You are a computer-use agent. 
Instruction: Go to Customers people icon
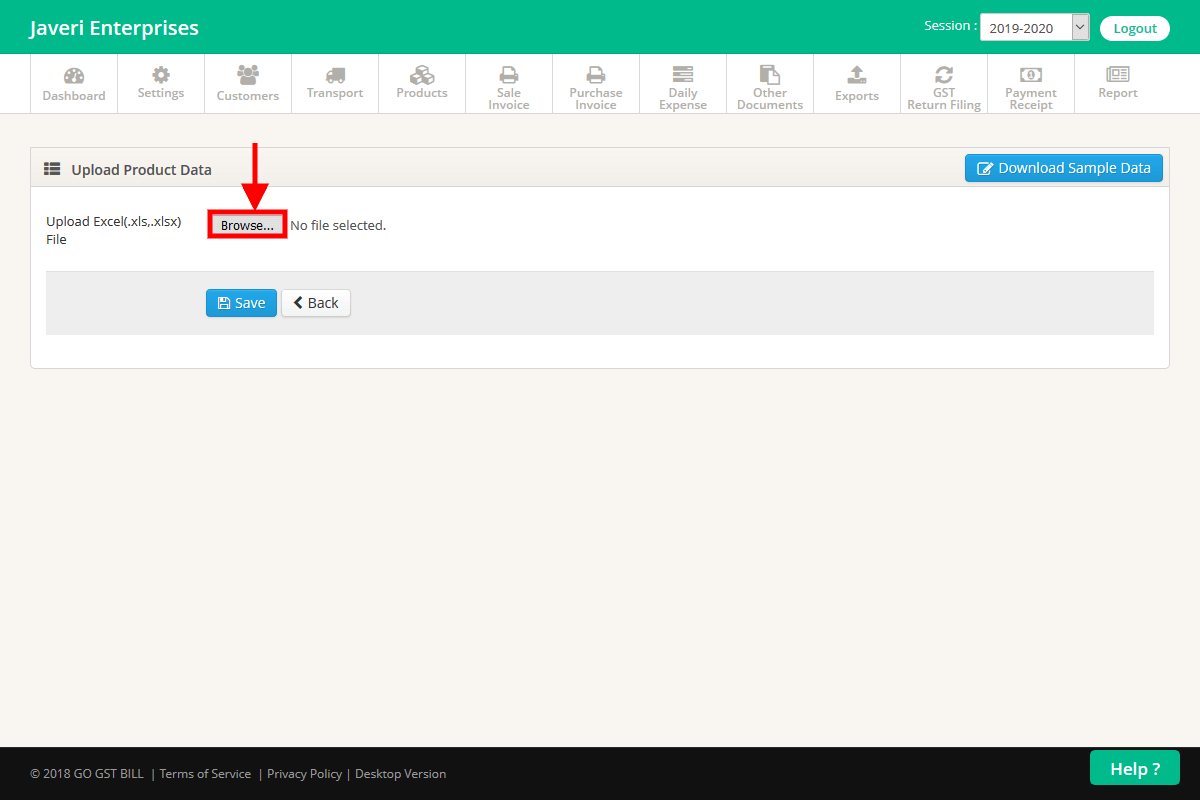coord(248,75)
